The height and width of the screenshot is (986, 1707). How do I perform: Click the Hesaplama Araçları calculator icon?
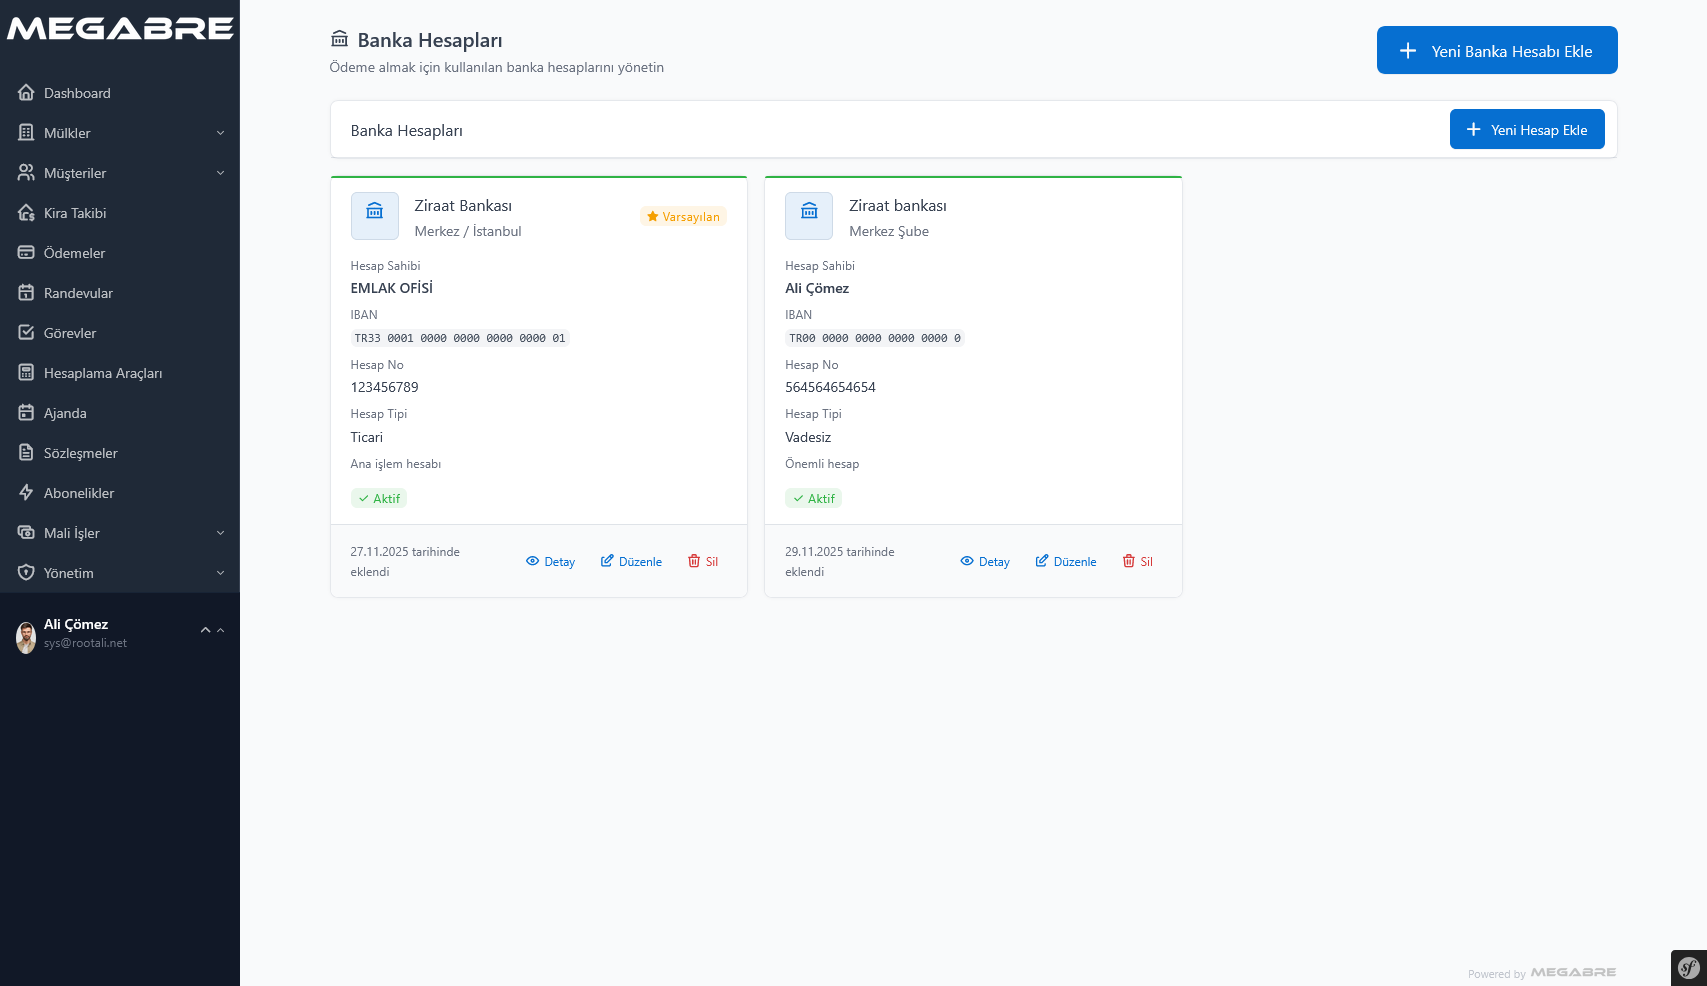26,373
